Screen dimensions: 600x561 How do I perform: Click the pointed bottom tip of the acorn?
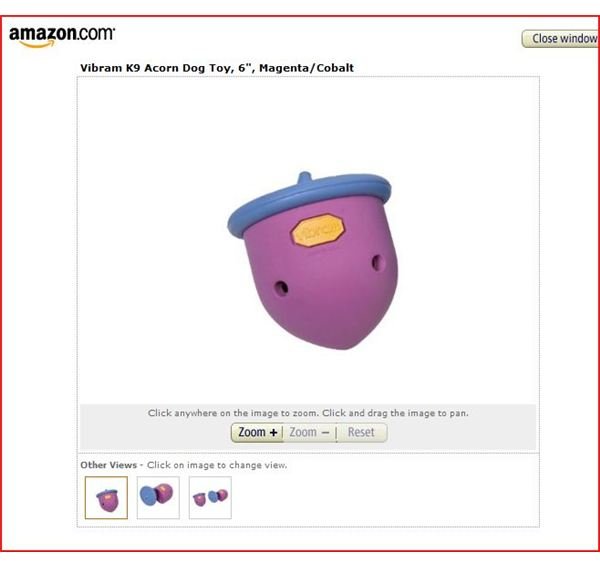point(346,342)
